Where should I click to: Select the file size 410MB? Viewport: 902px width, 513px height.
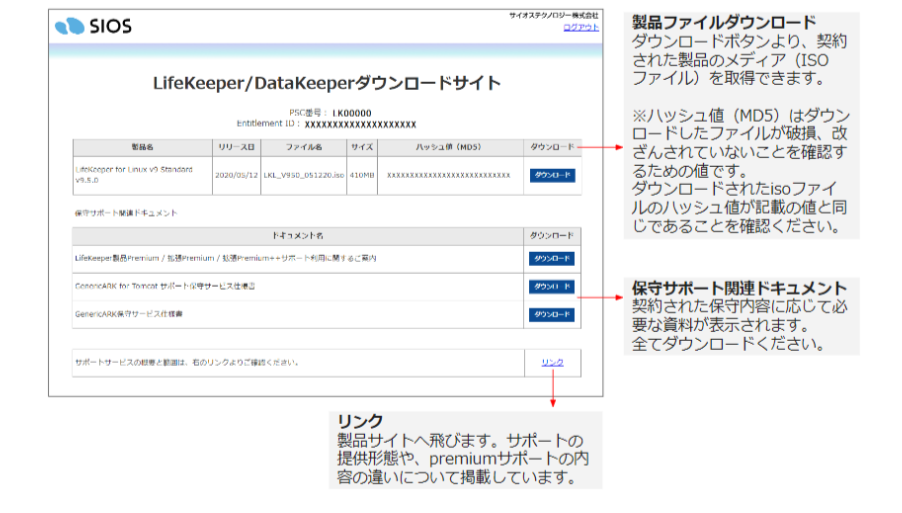click(362, 175)
